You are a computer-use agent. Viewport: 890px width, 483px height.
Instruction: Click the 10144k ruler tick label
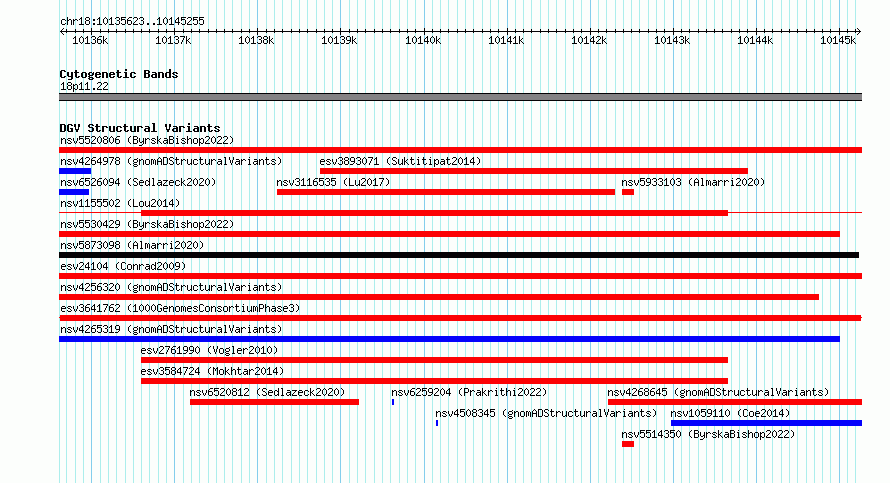coord(755,40)
